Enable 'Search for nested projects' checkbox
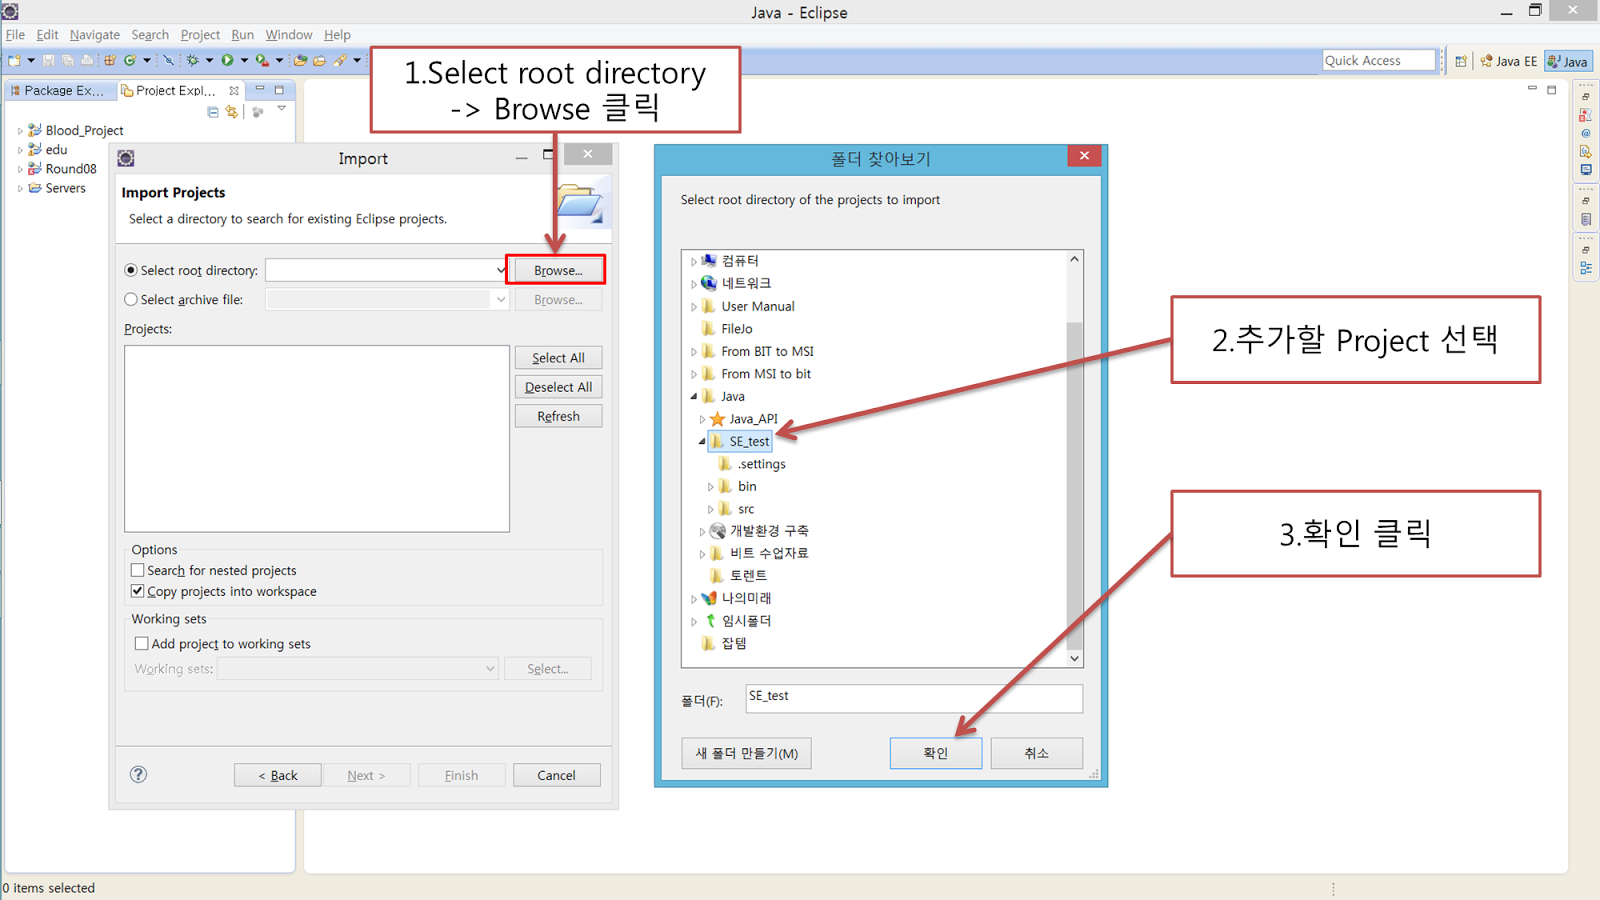1600x900 pixels. (138, 570)
